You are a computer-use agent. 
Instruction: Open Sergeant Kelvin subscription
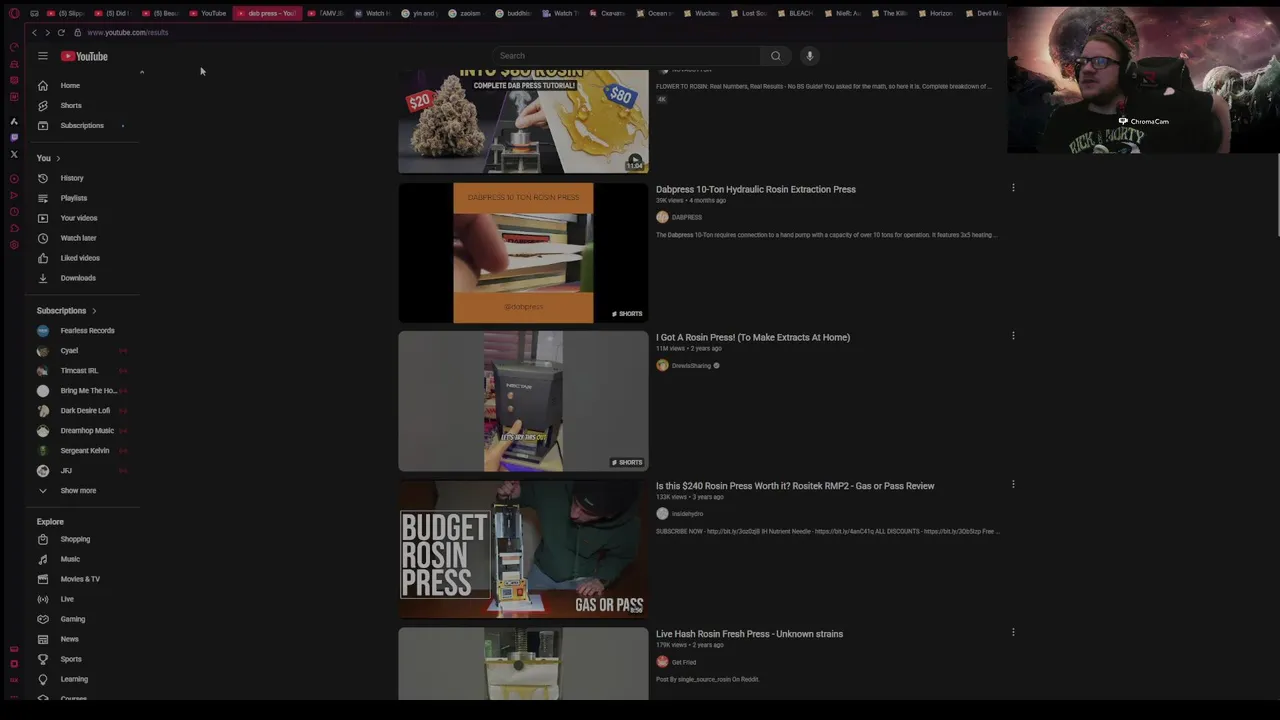tap(83, 451)
